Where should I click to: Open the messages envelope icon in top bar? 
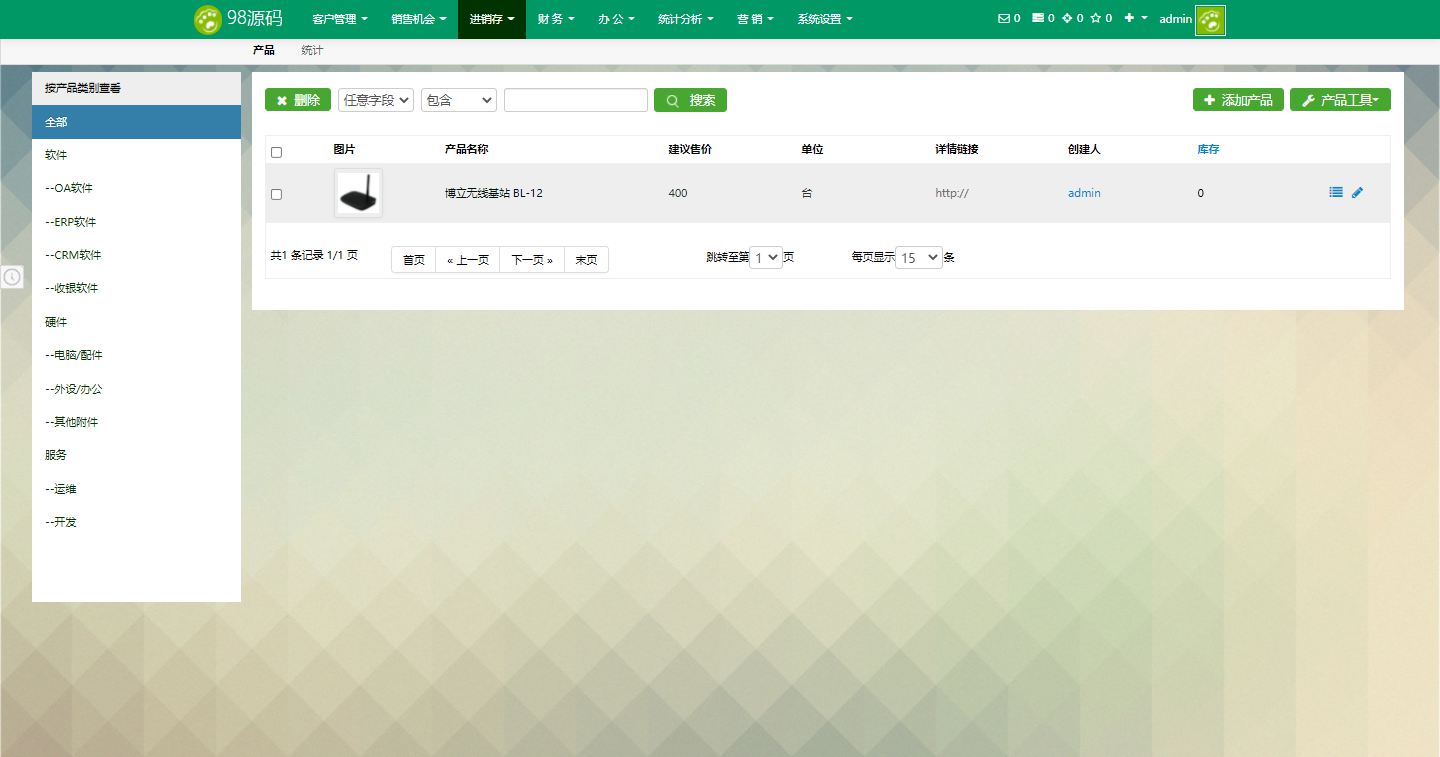point(1004,18)
